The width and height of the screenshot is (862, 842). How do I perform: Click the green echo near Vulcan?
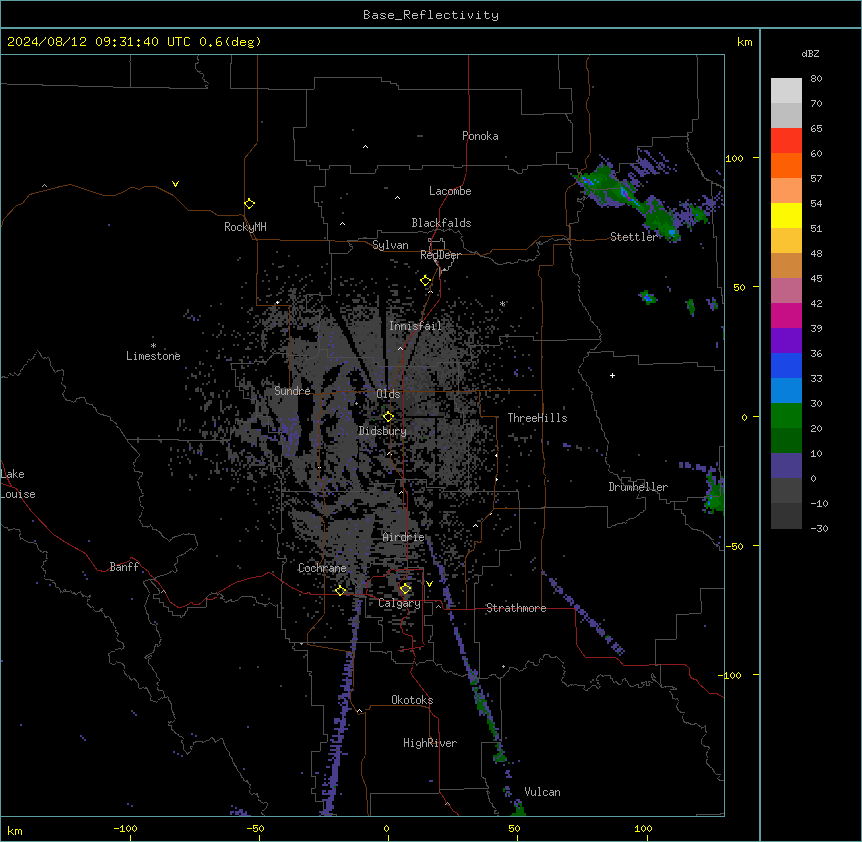pyautogui.click(x=518, y=808)
